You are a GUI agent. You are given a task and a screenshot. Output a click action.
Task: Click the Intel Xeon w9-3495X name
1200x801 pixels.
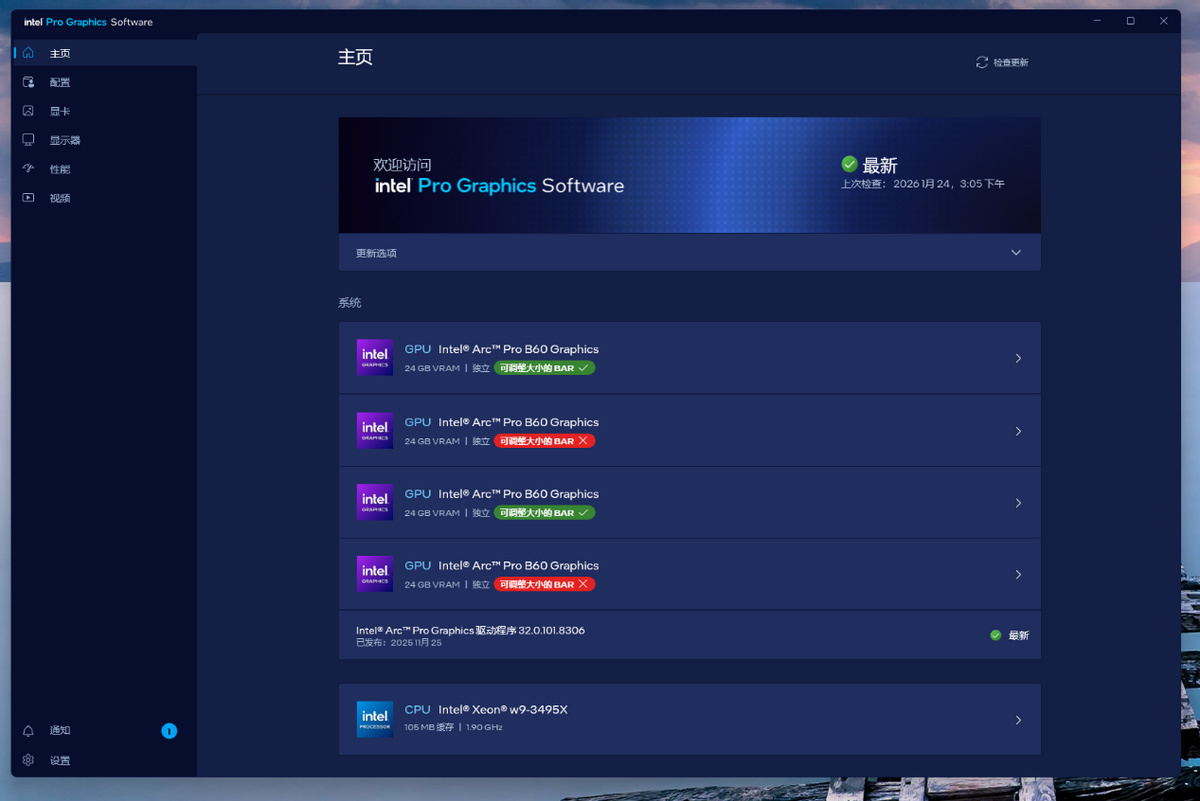503,710
